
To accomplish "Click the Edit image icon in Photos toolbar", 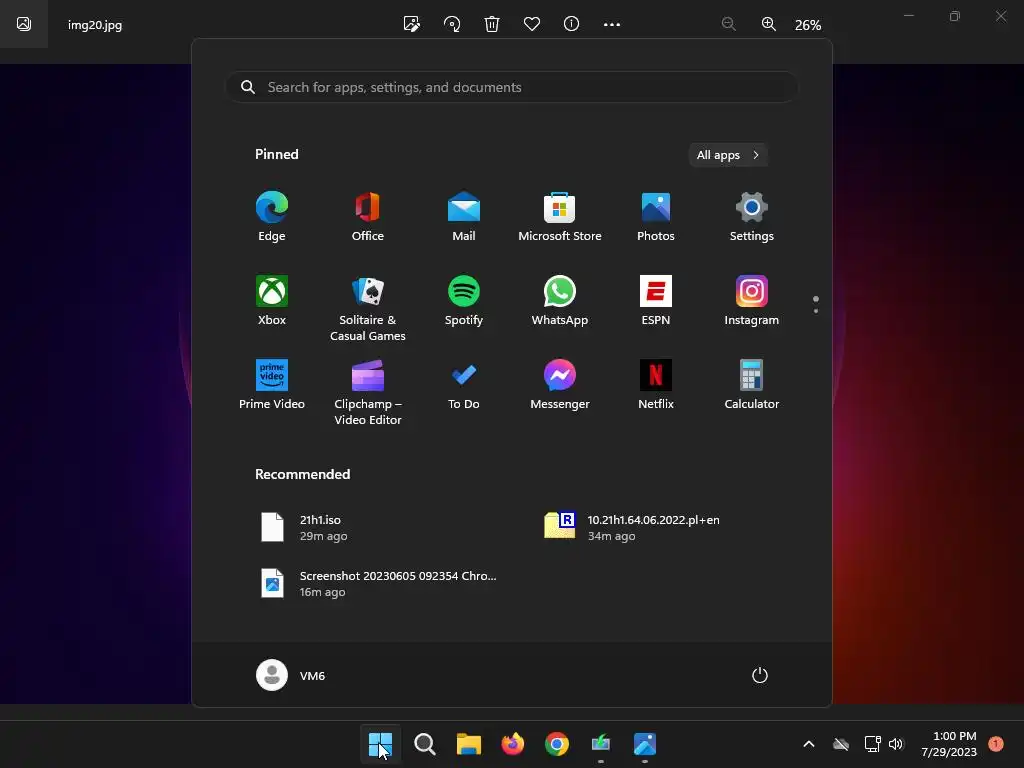I will coord(412,24).
